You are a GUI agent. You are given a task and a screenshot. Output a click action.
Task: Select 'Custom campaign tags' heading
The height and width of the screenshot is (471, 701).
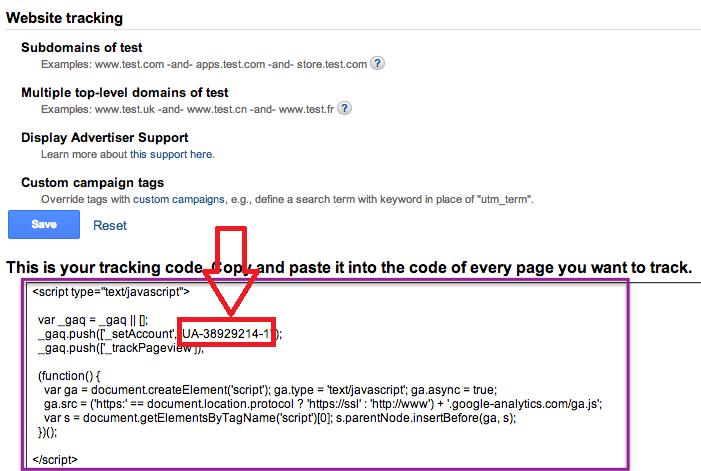click(93, 183)
